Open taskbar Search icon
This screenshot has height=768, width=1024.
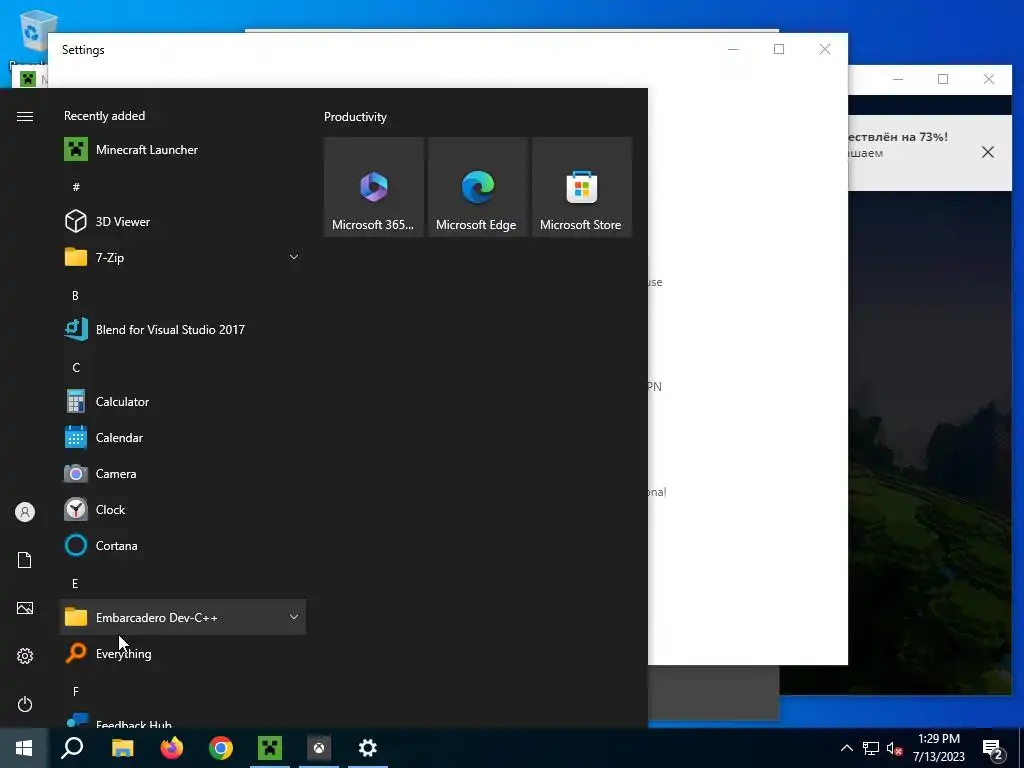pyautogui.click(x=72, y=748)
